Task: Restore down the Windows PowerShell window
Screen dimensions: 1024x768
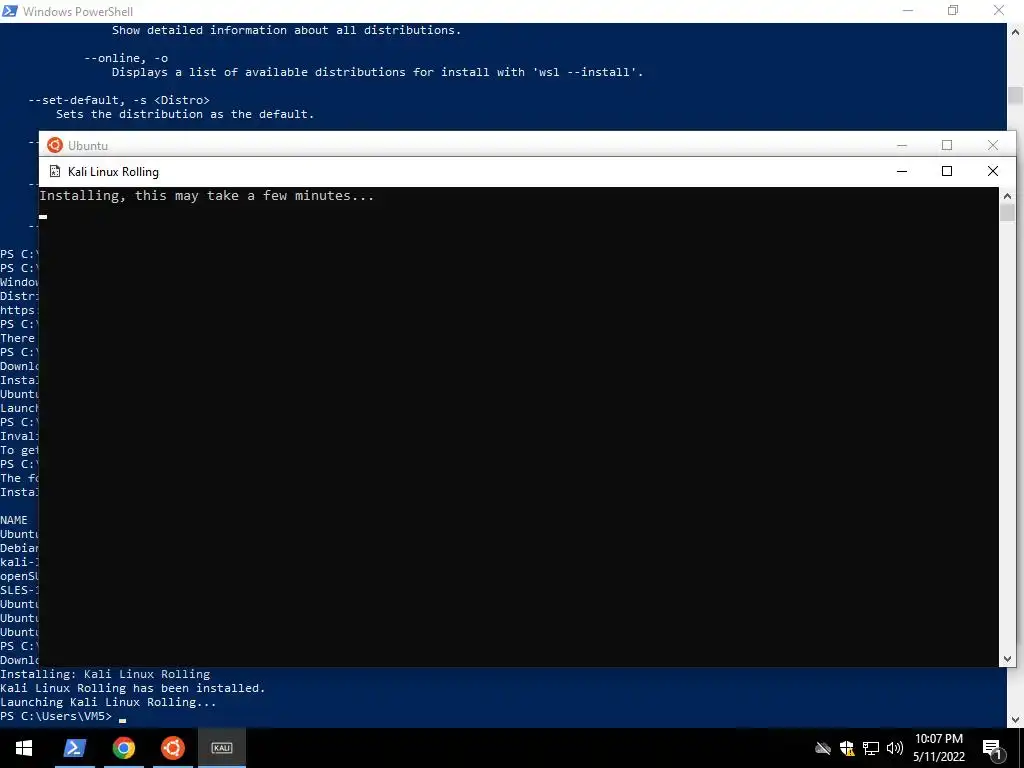Action: tap(953, 10)
